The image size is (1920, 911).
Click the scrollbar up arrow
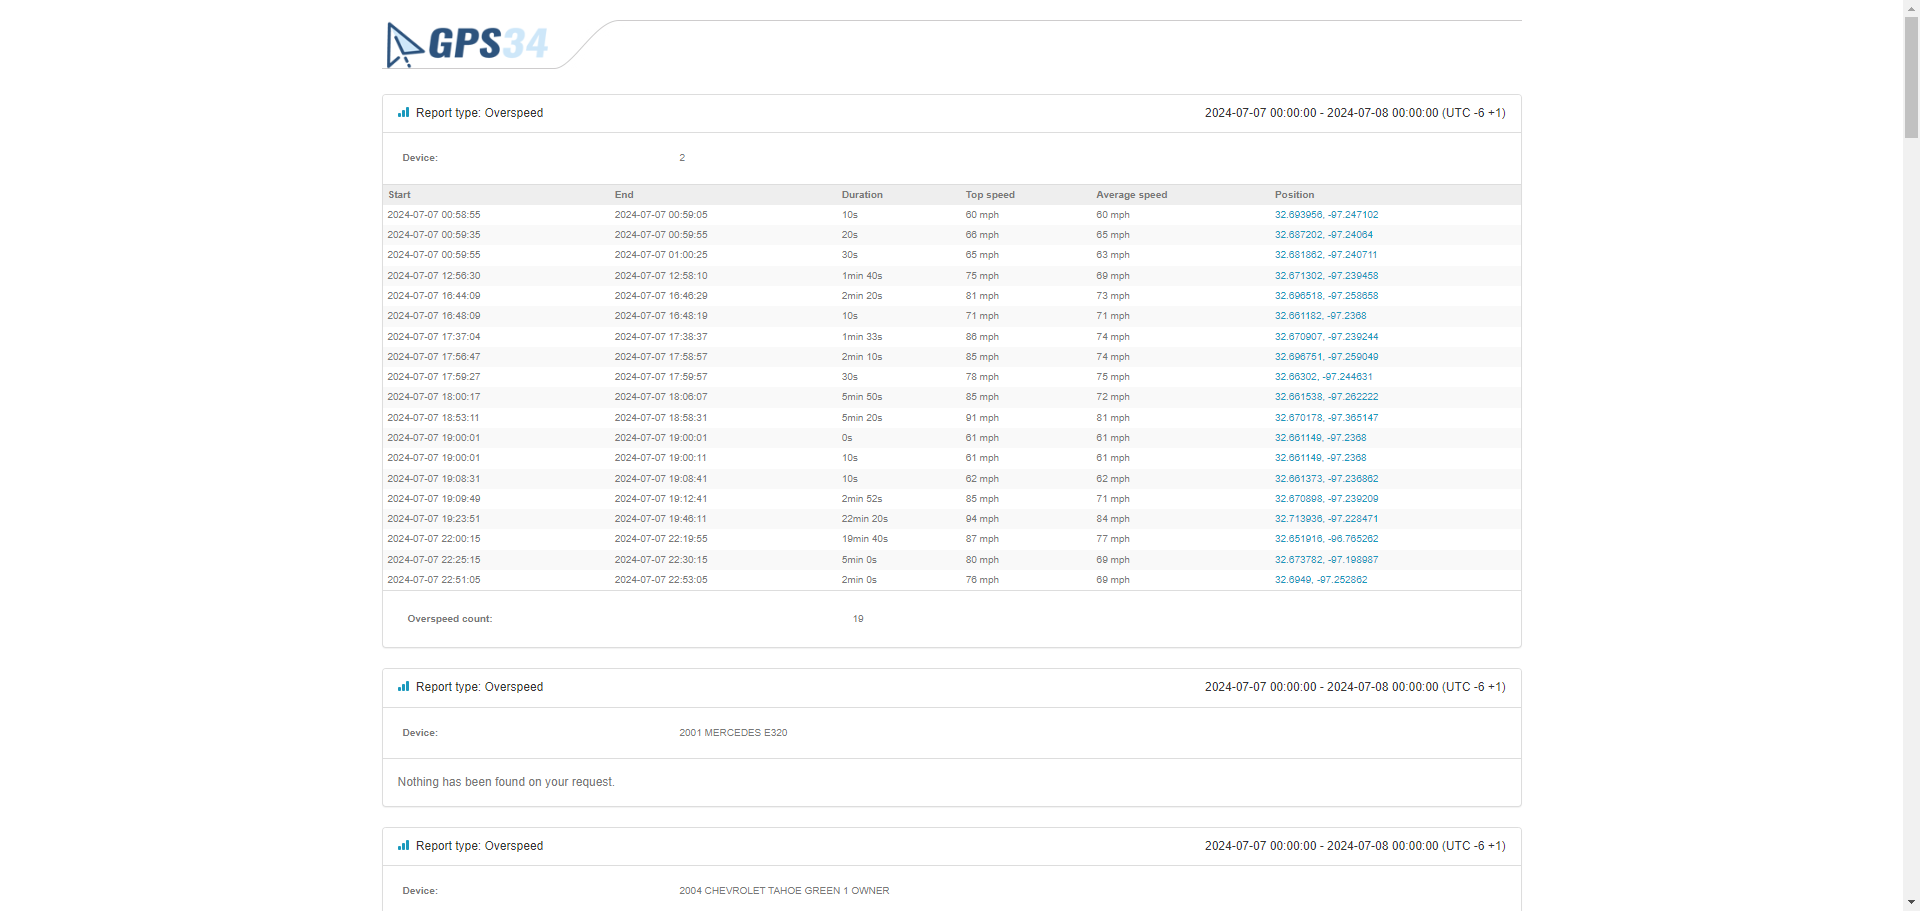click(x=1911, y=7)
